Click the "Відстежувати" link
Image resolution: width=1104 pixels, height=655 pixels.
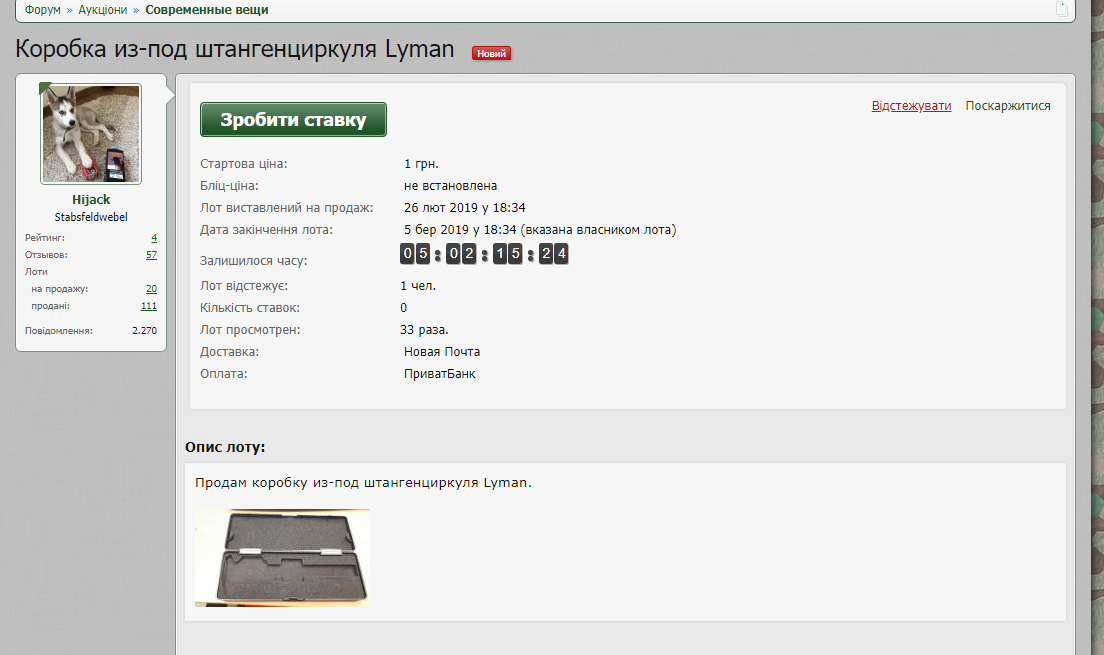point(911,106)
